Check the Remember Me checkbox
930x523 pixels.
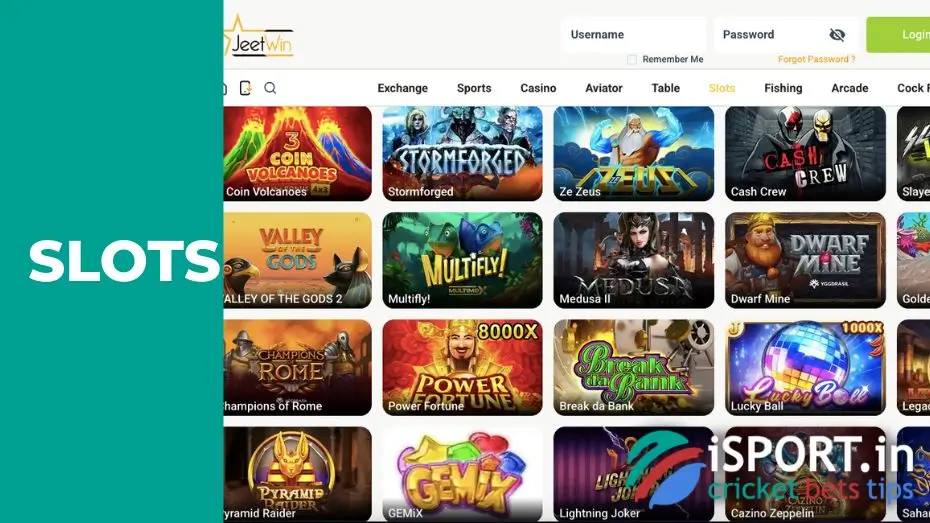click(632, 59)
